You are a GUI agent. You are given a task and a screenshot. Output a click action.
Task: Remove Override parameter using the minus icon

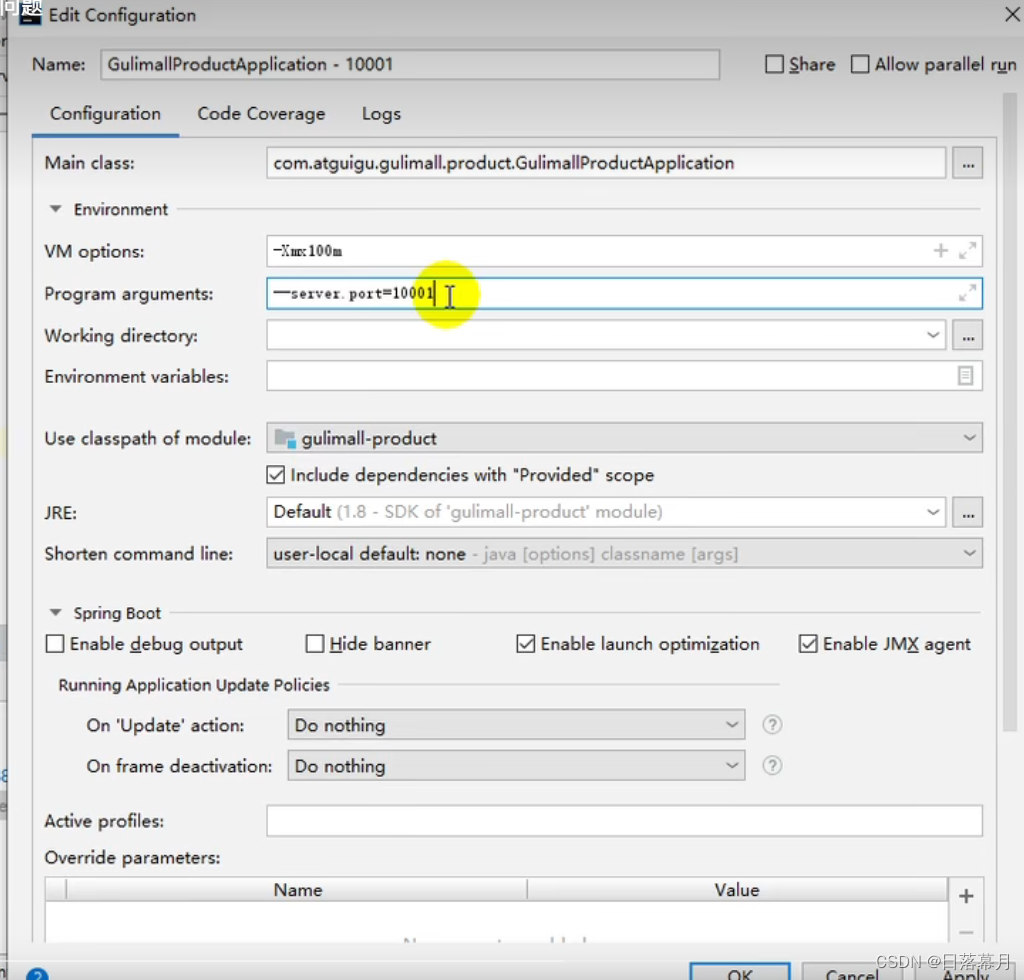[967, 932]
